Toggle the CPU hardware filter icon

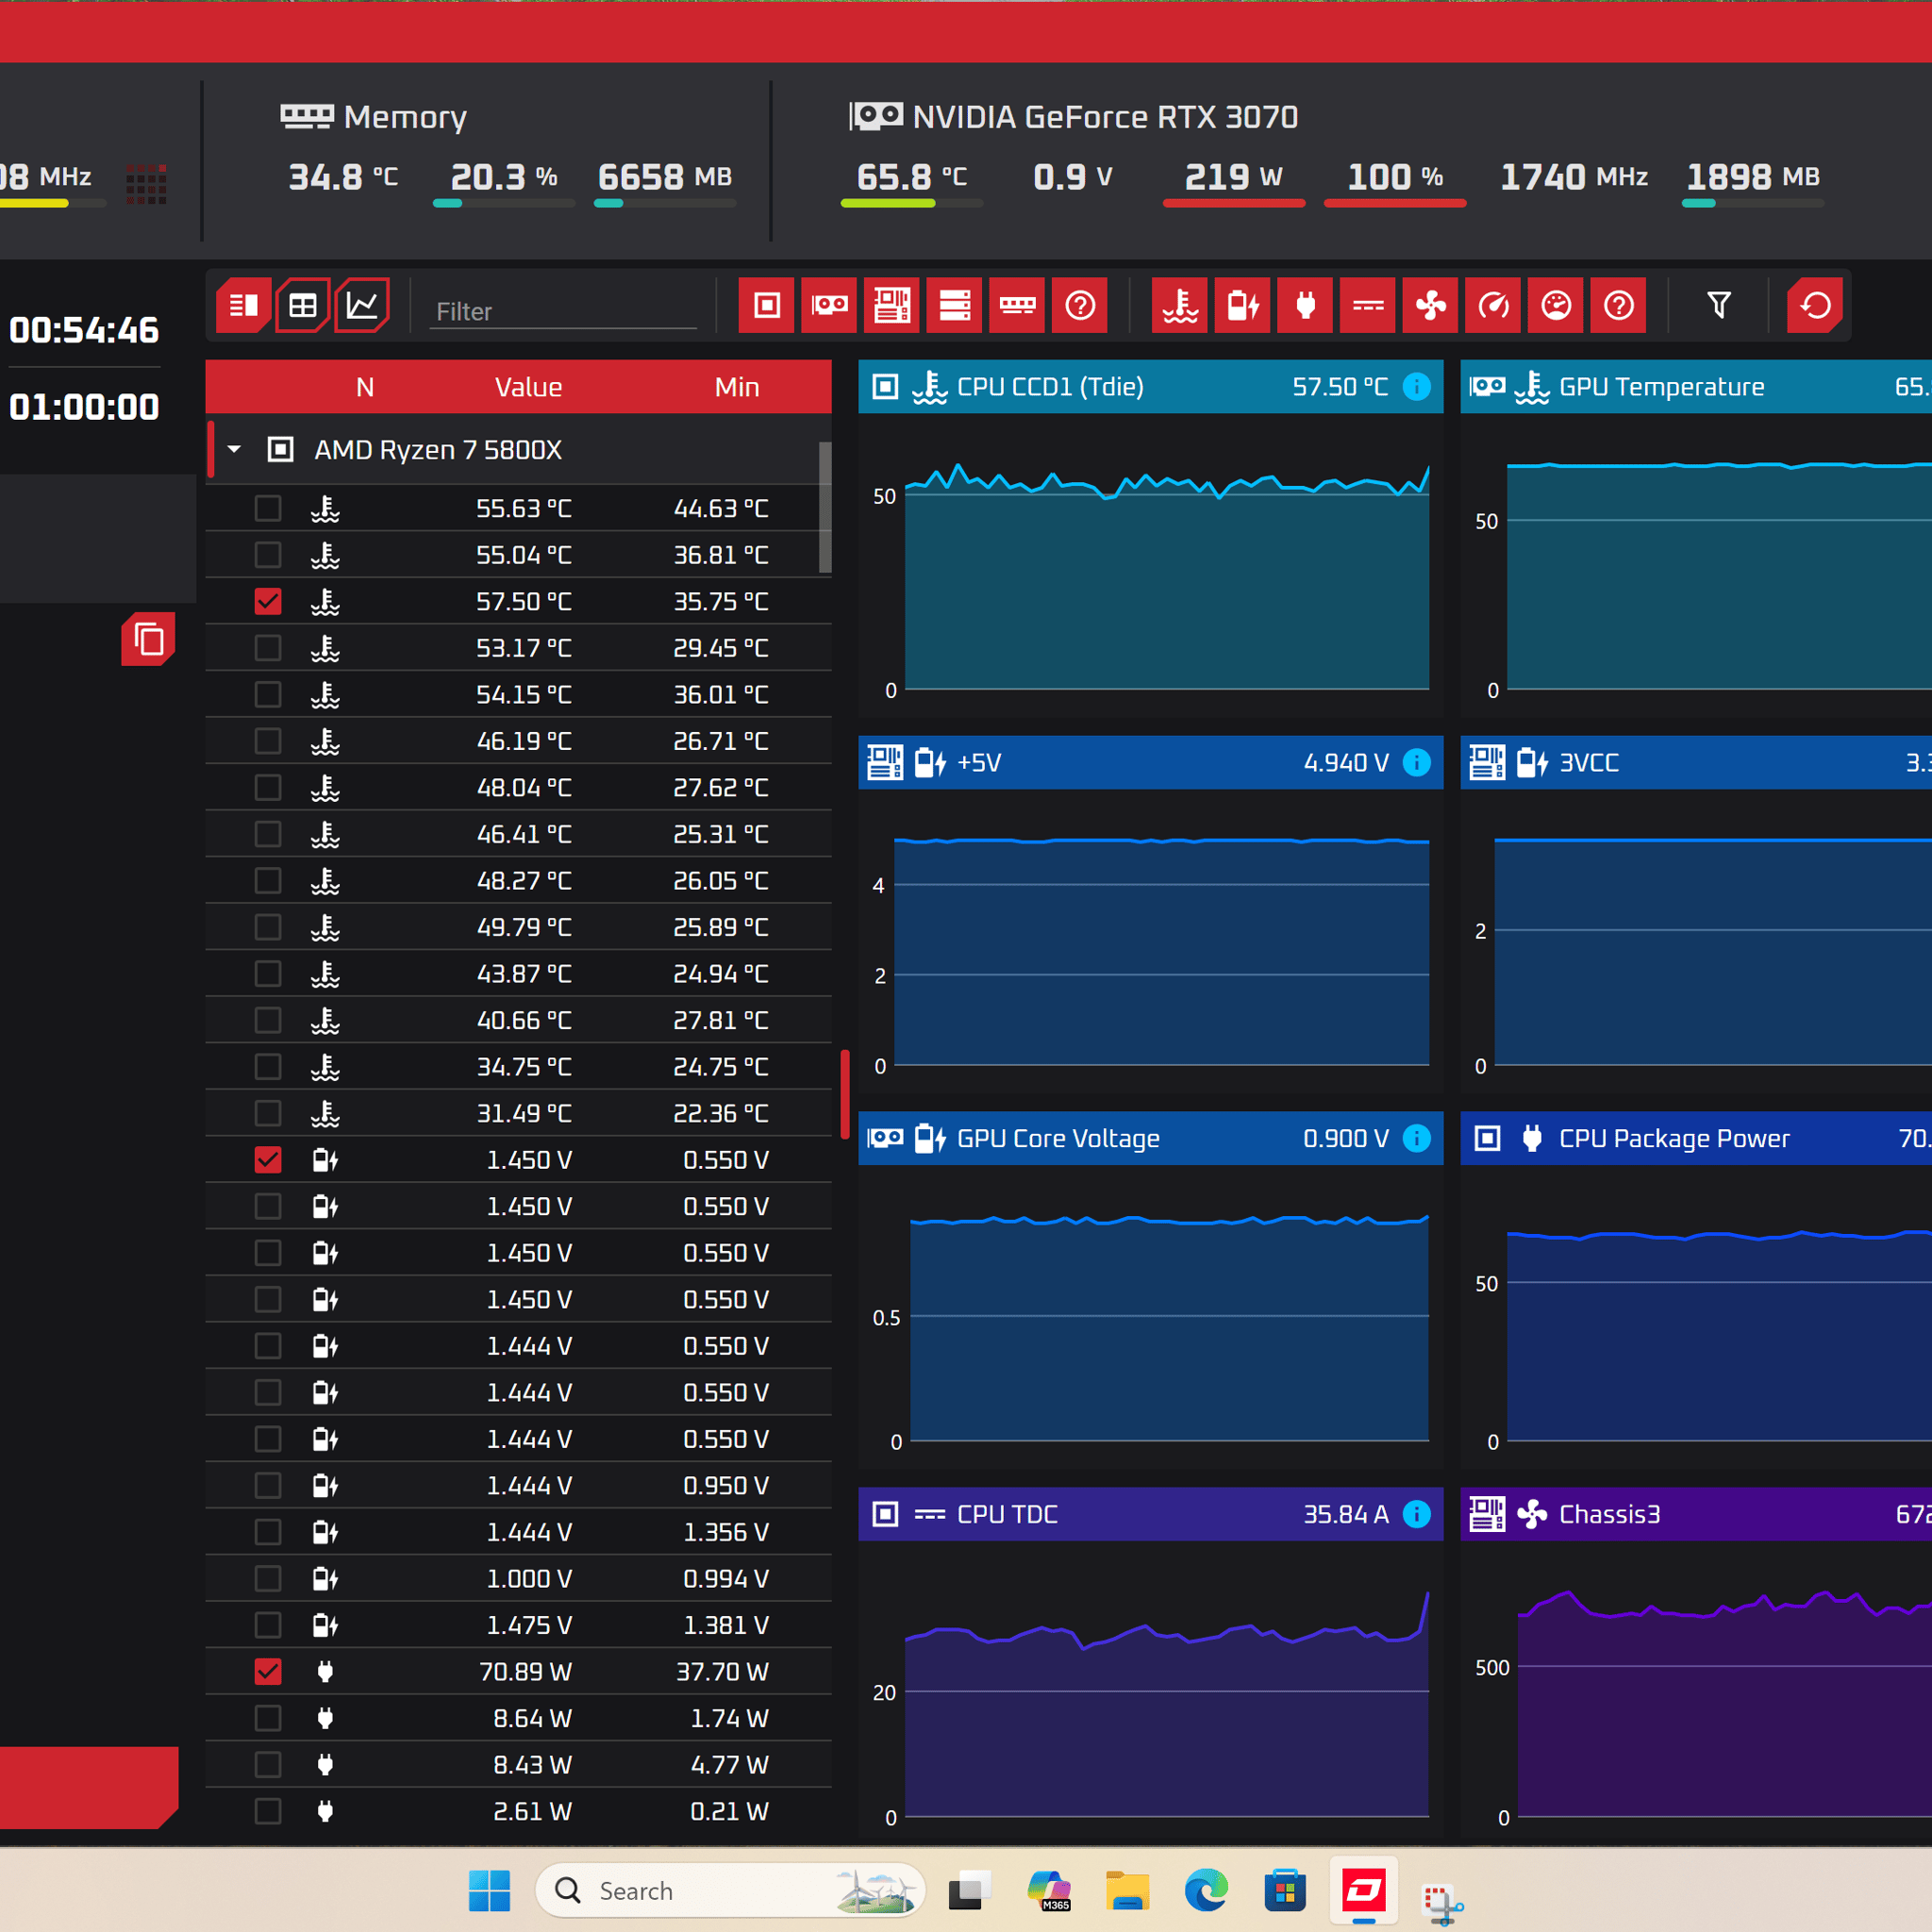pos(767,305)
